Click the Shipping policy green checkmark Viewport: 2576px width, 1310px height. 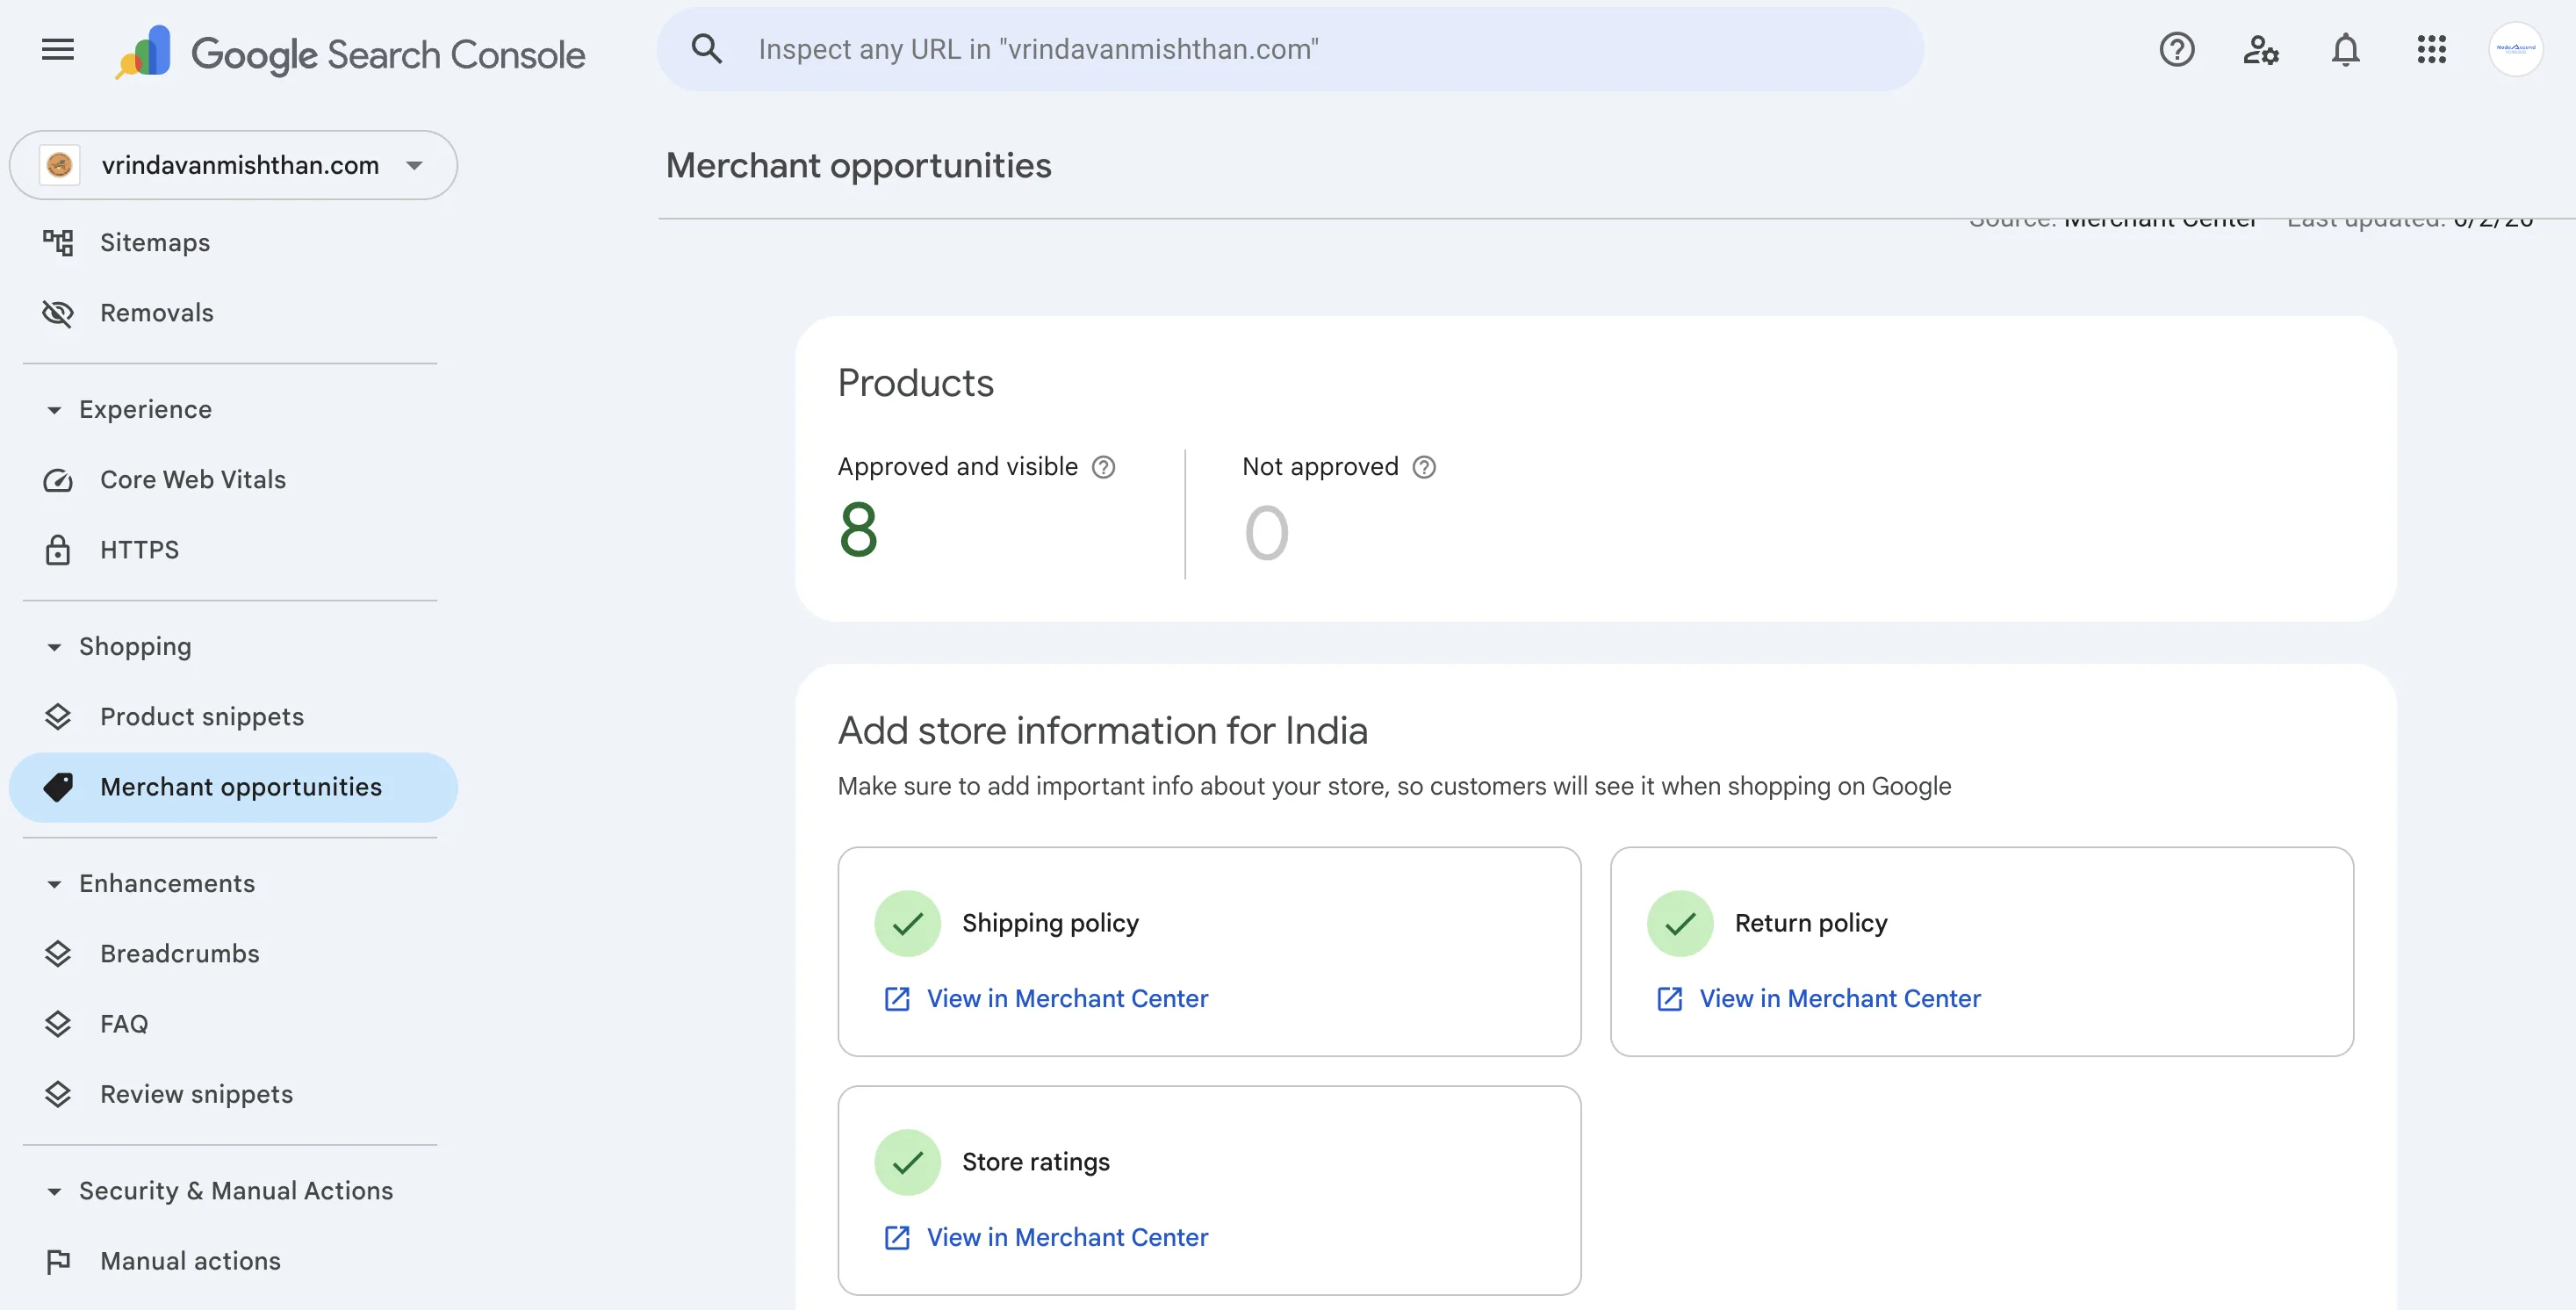(907, 923)
